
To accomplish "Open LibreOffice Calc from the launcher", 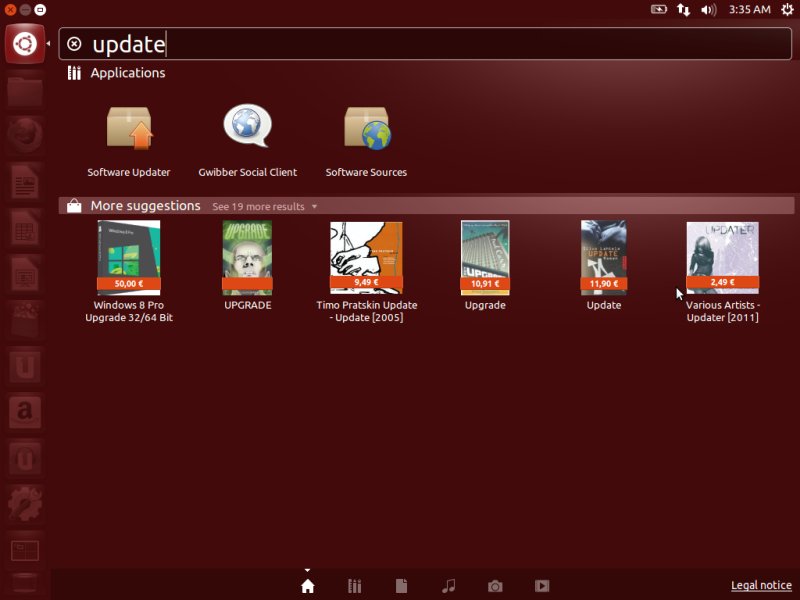I will (24, 227).
